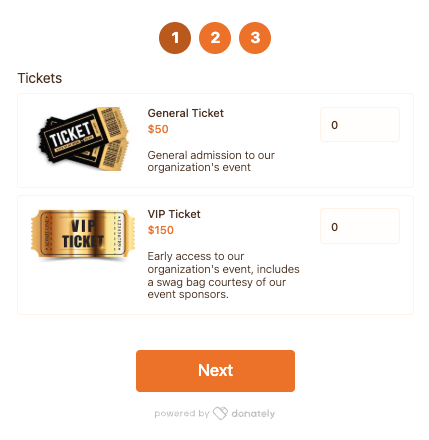Focus the General Ticket quantity field
Screen dimensions: 429x440
360,125
